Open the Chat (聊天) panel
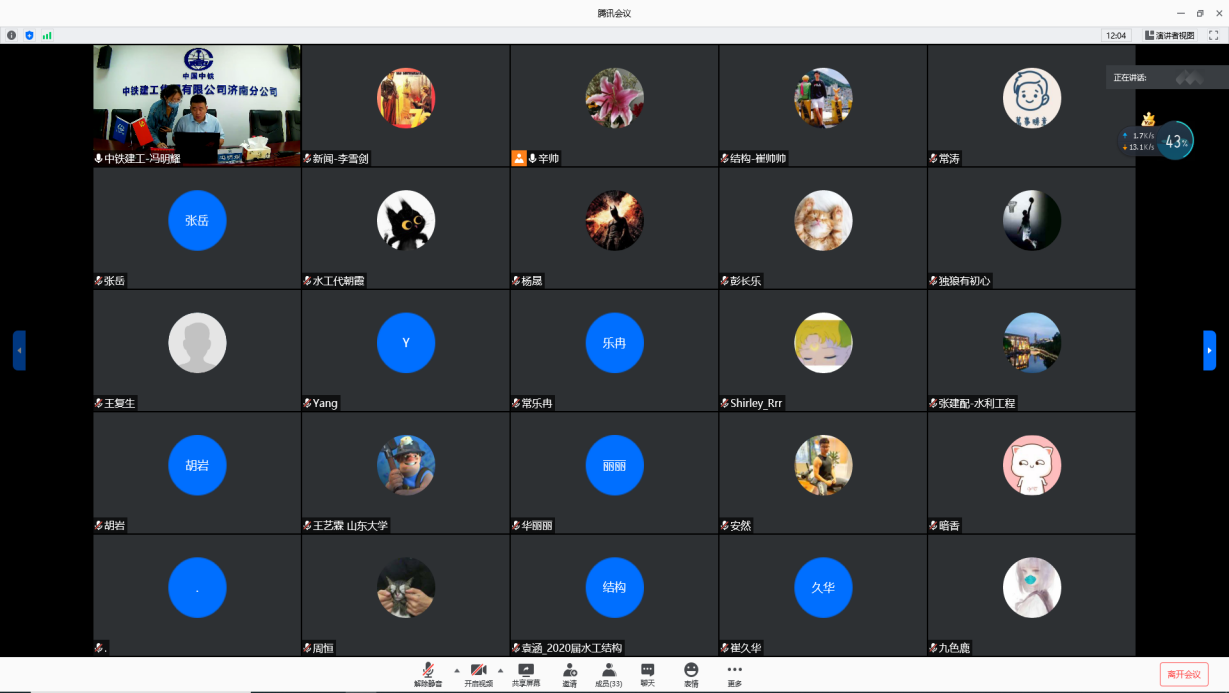Screen dimensions: 1229x693 [647, 675]
